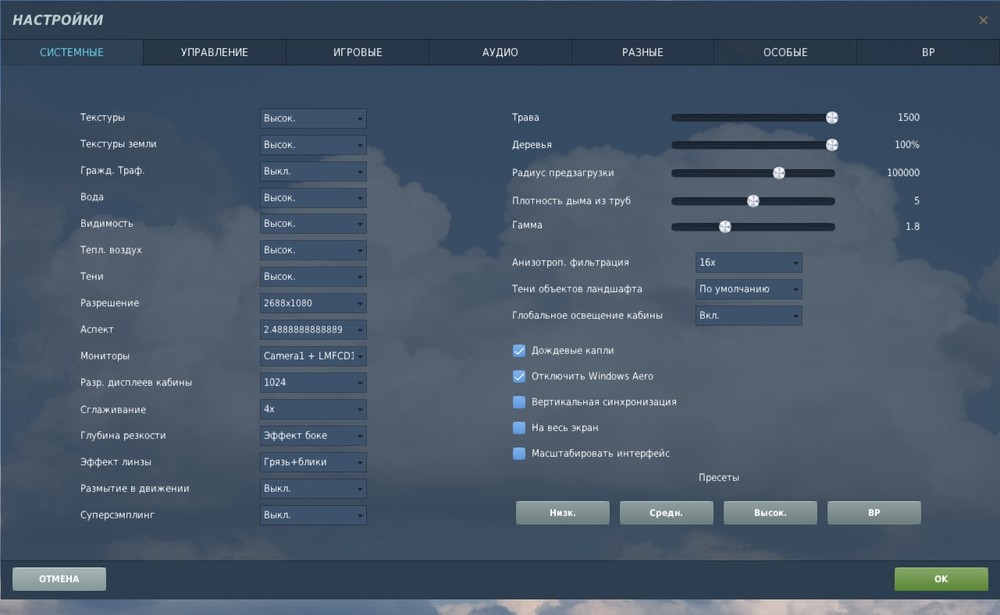Apply the Средн. preset
Screen dimensions: 1000x615
click(666, 513)
